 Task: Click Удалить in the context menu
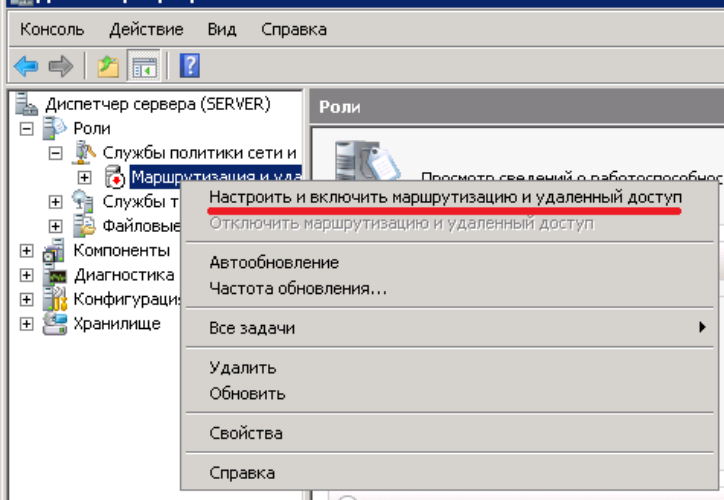242,368
